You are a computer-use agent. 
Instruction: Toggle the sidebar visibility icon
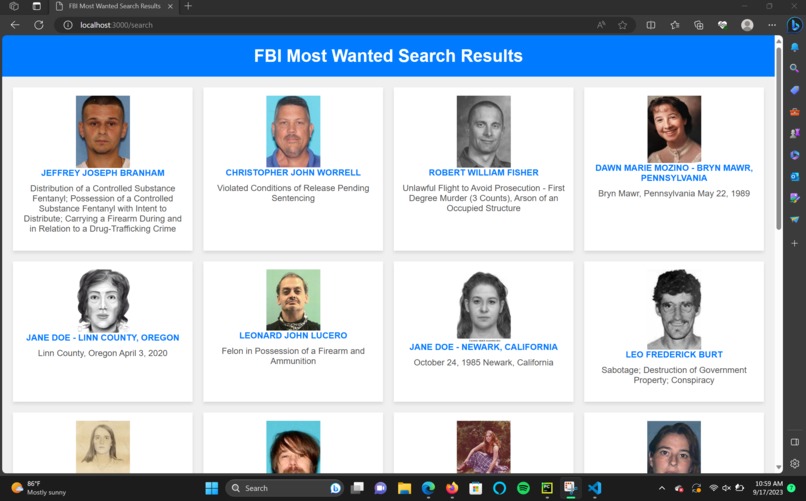coord(795,442)
